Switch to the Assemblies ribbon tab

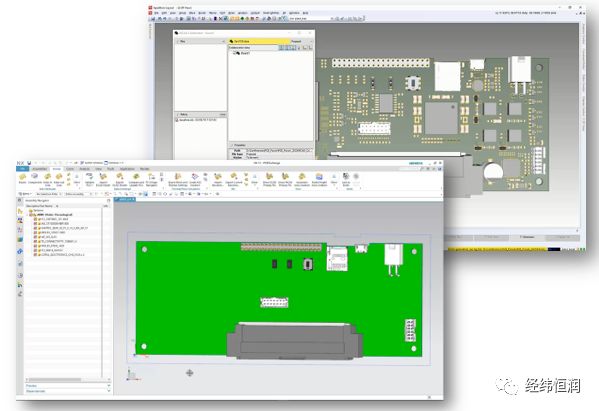(39, 168)
